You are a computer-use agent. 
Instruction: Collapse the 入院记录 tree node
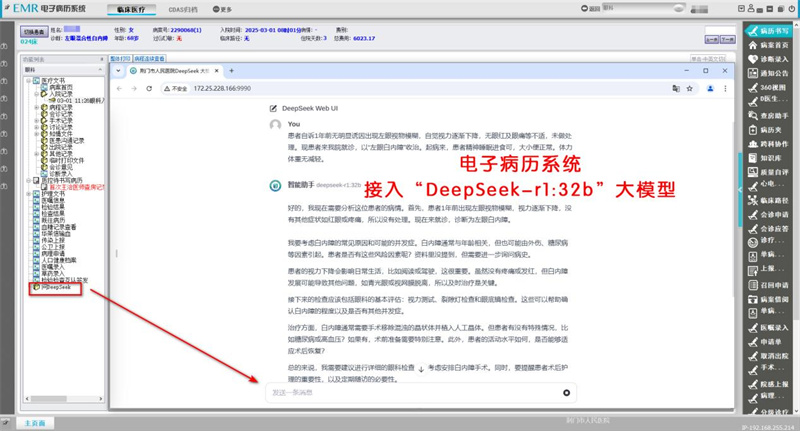[36, 94]
